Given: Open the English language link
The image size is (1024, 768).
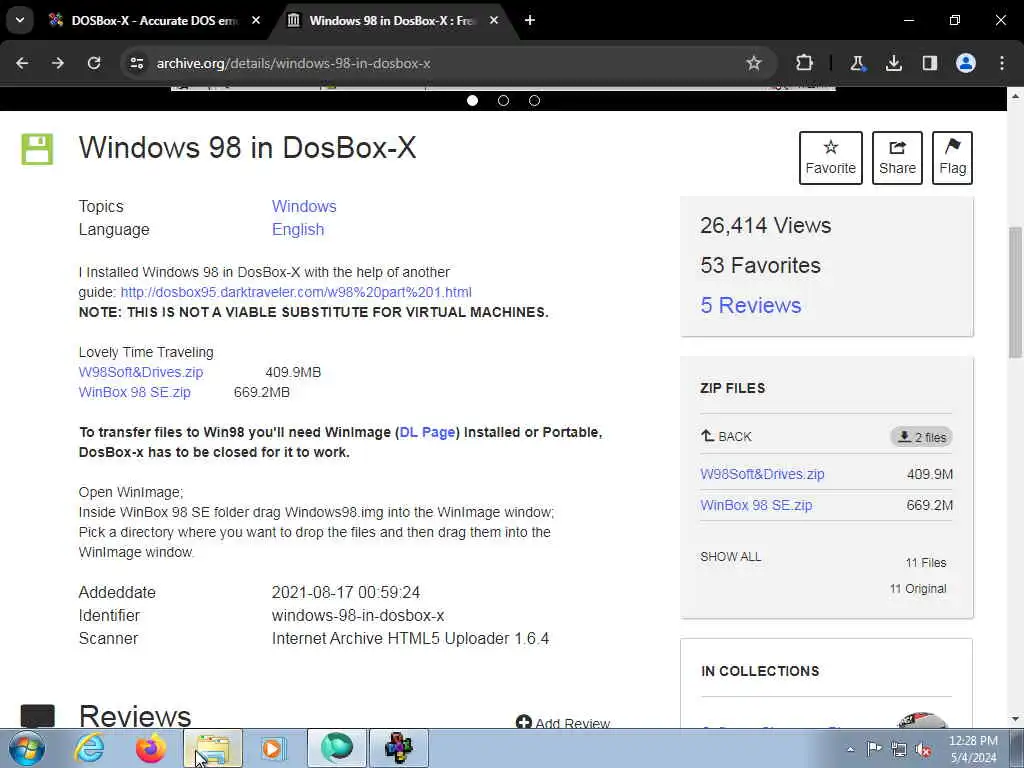Looking at the screenshot, I should click(298, 230).
